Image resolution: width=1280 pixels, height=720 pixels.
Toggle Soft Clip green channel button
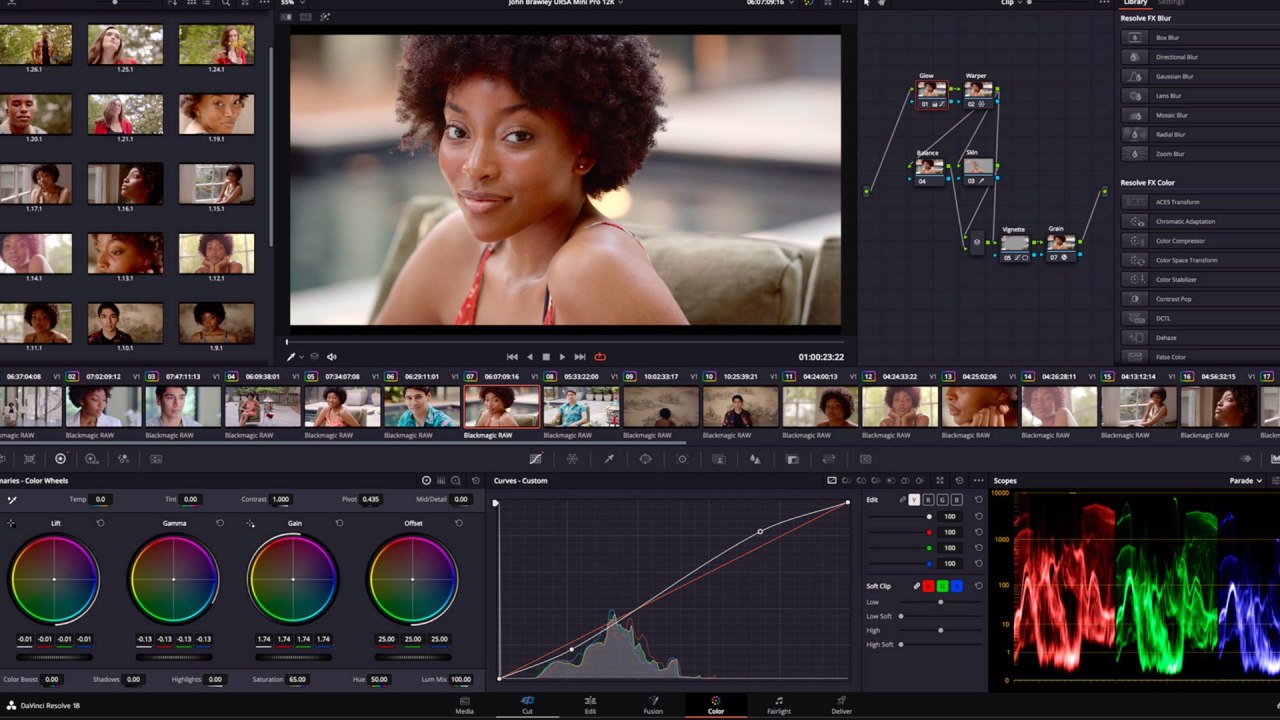[942, 586]
